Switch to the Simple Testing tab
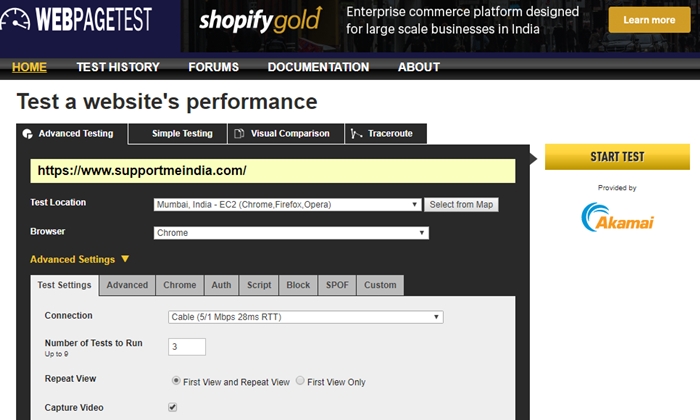The image size is (700, 420). pyautogui.click(x=178, y=133)
